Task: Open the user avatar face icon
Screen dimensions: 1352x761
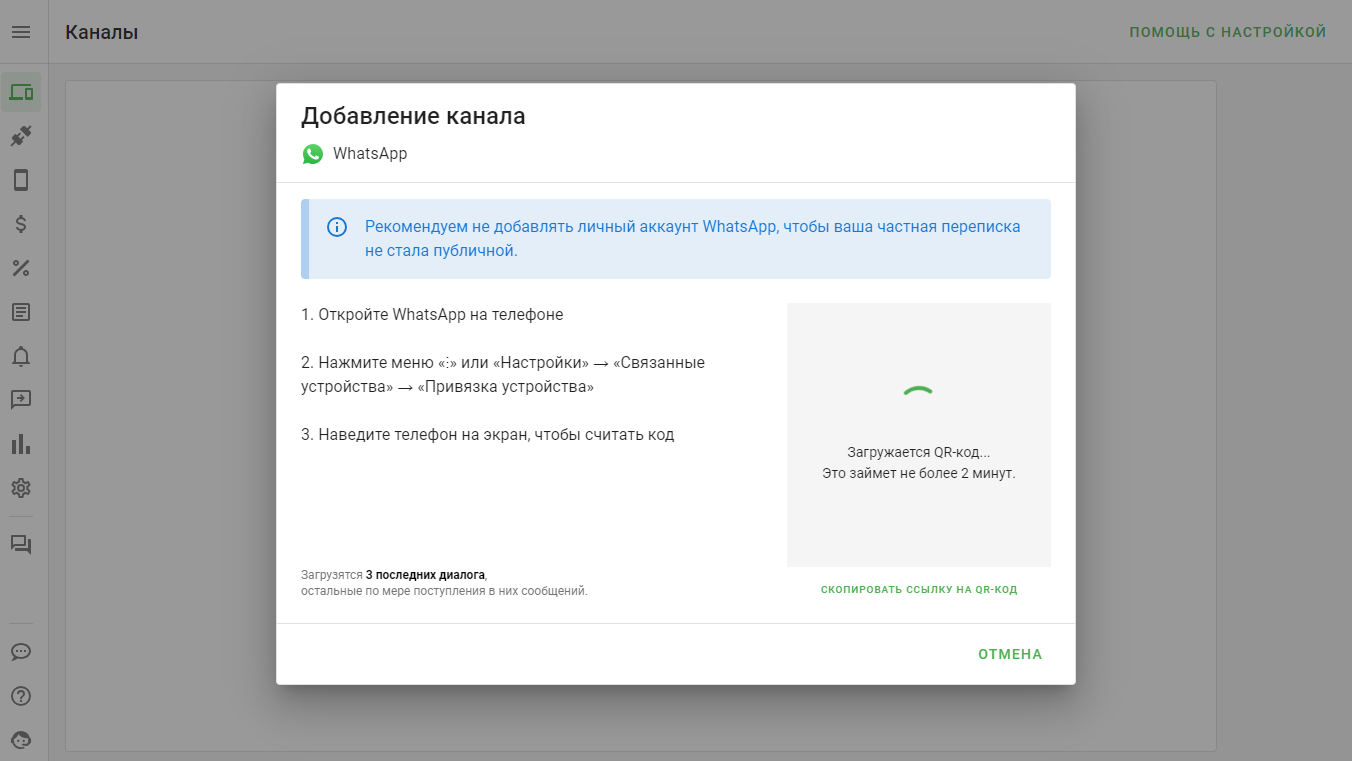Action: pos(21,740)
